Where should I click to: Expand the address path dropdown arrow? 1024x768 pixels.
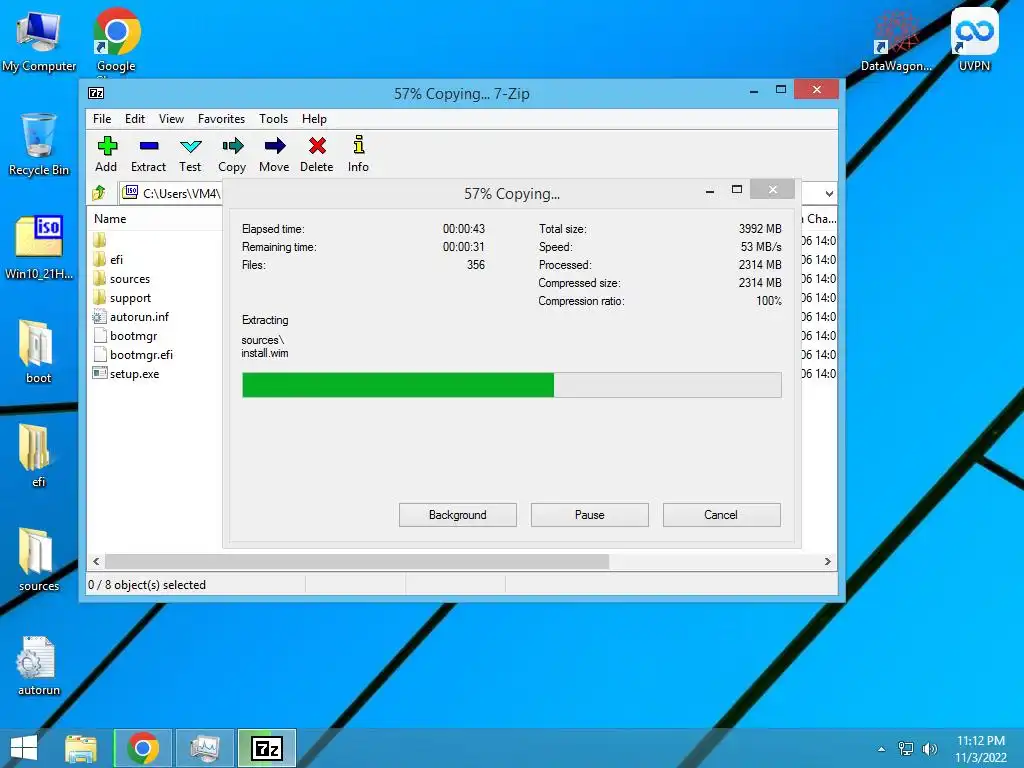(829, 193)
